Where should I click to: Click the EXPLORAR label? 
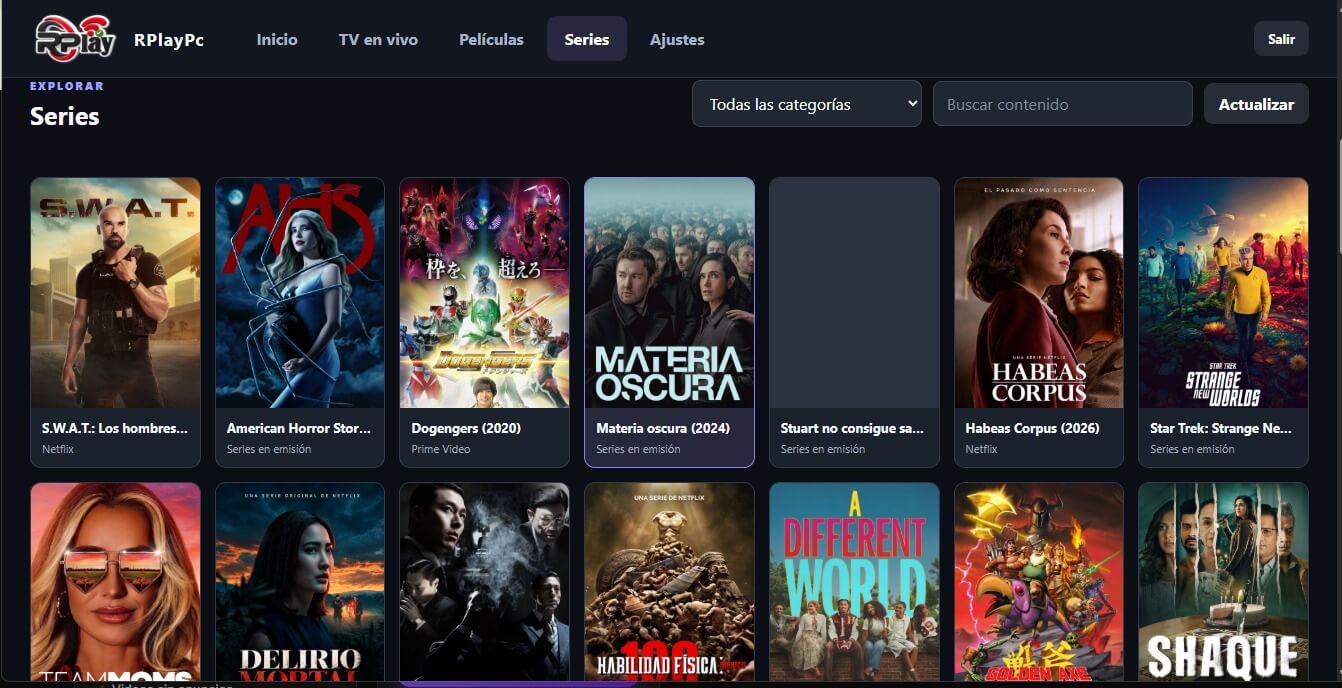click(67, 86)
